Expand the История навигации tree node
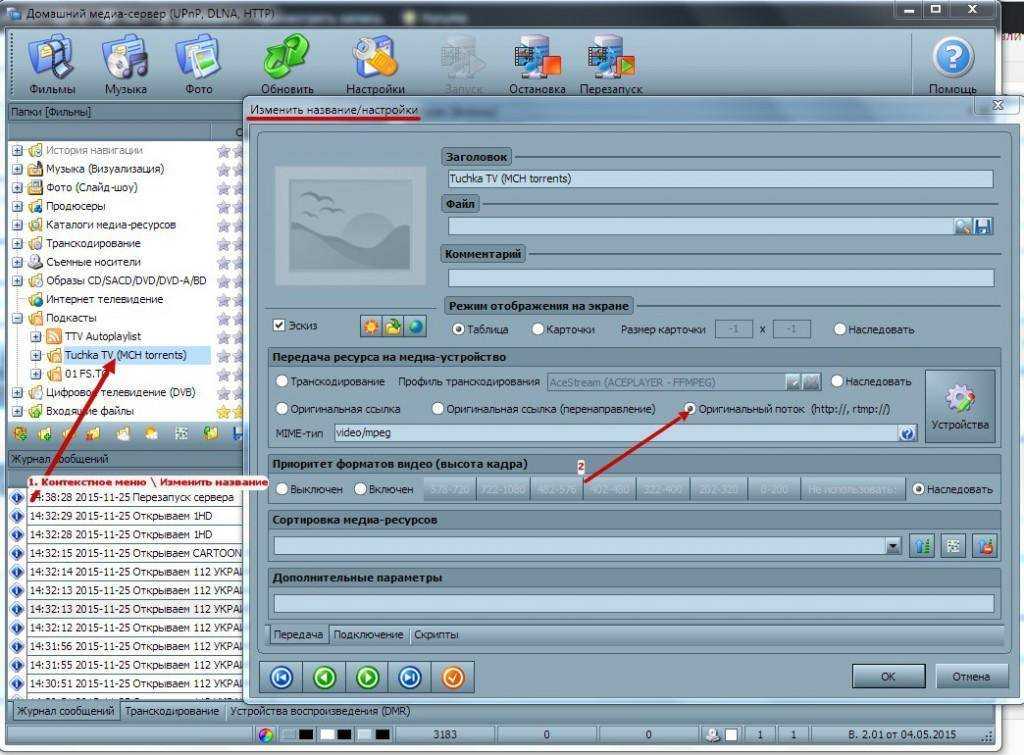1024x755 pixels. coord(18,150)
